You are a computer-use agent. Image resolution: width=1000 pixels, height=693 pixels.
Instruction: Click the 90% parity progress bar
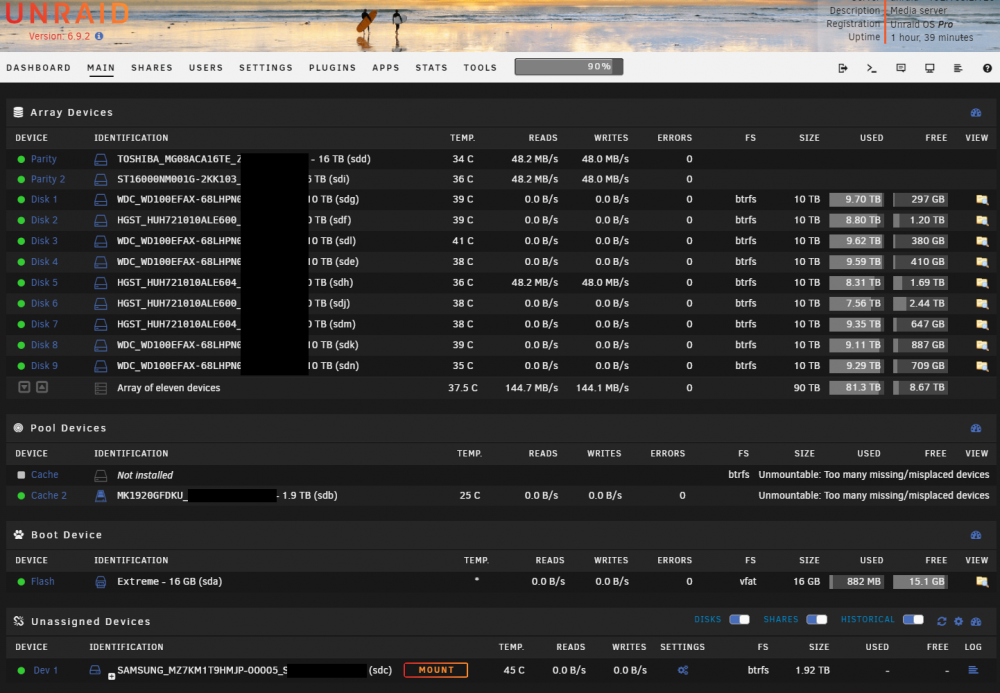tap(569, 66)
